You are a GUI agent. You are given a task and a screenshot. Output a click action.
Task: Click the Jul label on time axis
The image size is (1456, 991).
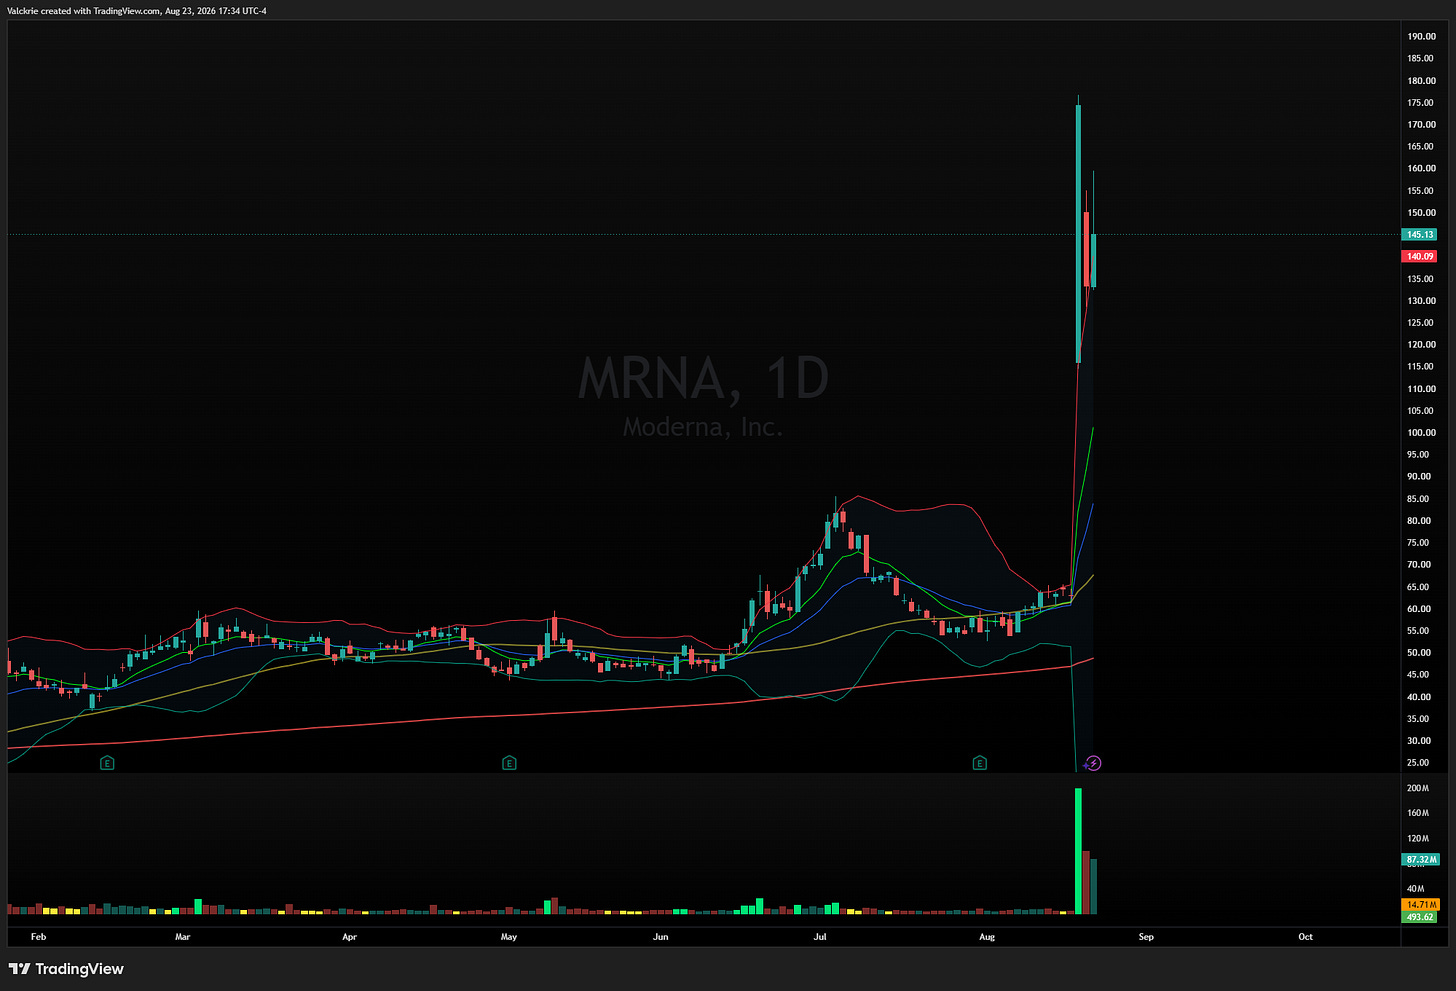(820, 937)
